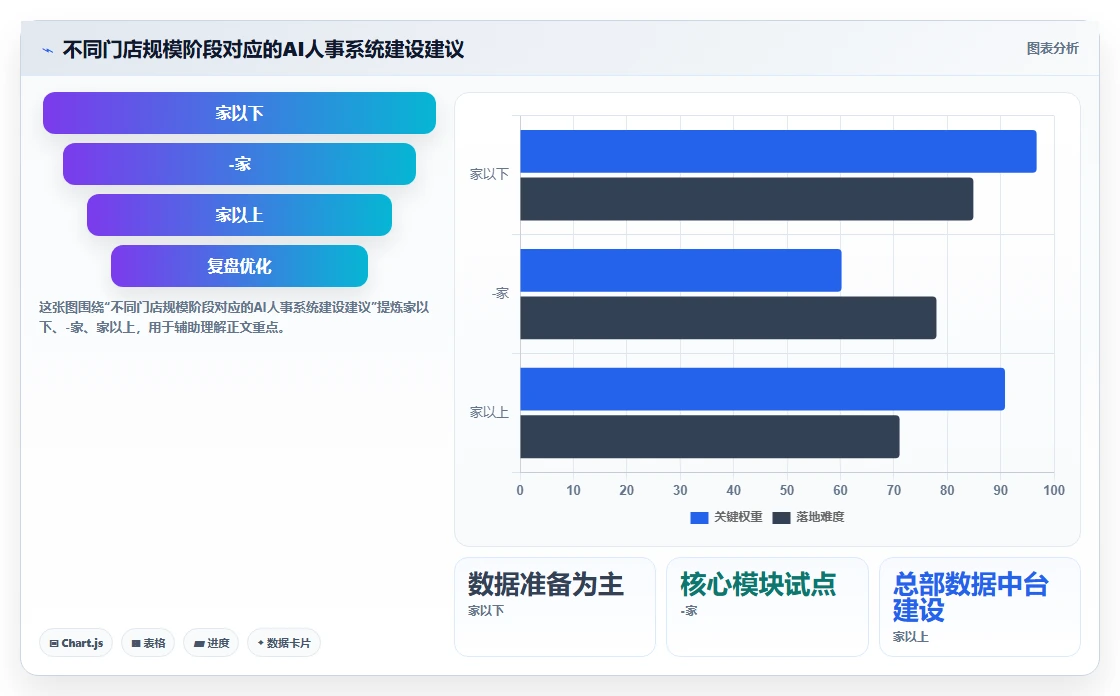Screen dimensions: 1120x696
Task: Open the 数据准备为主 data card
Action: tap(555, 607)
